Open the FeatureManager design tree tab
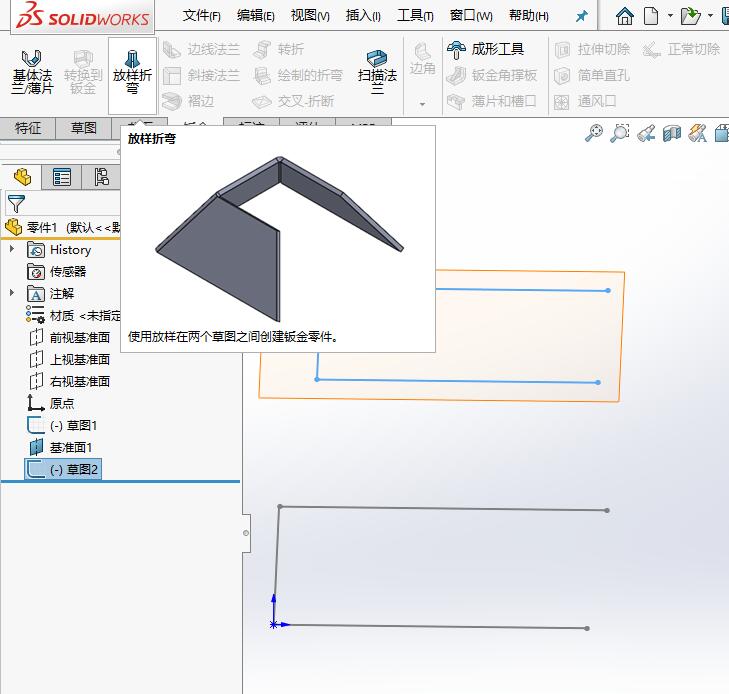The width and height of the screenshot is (729, 694). 22,177
